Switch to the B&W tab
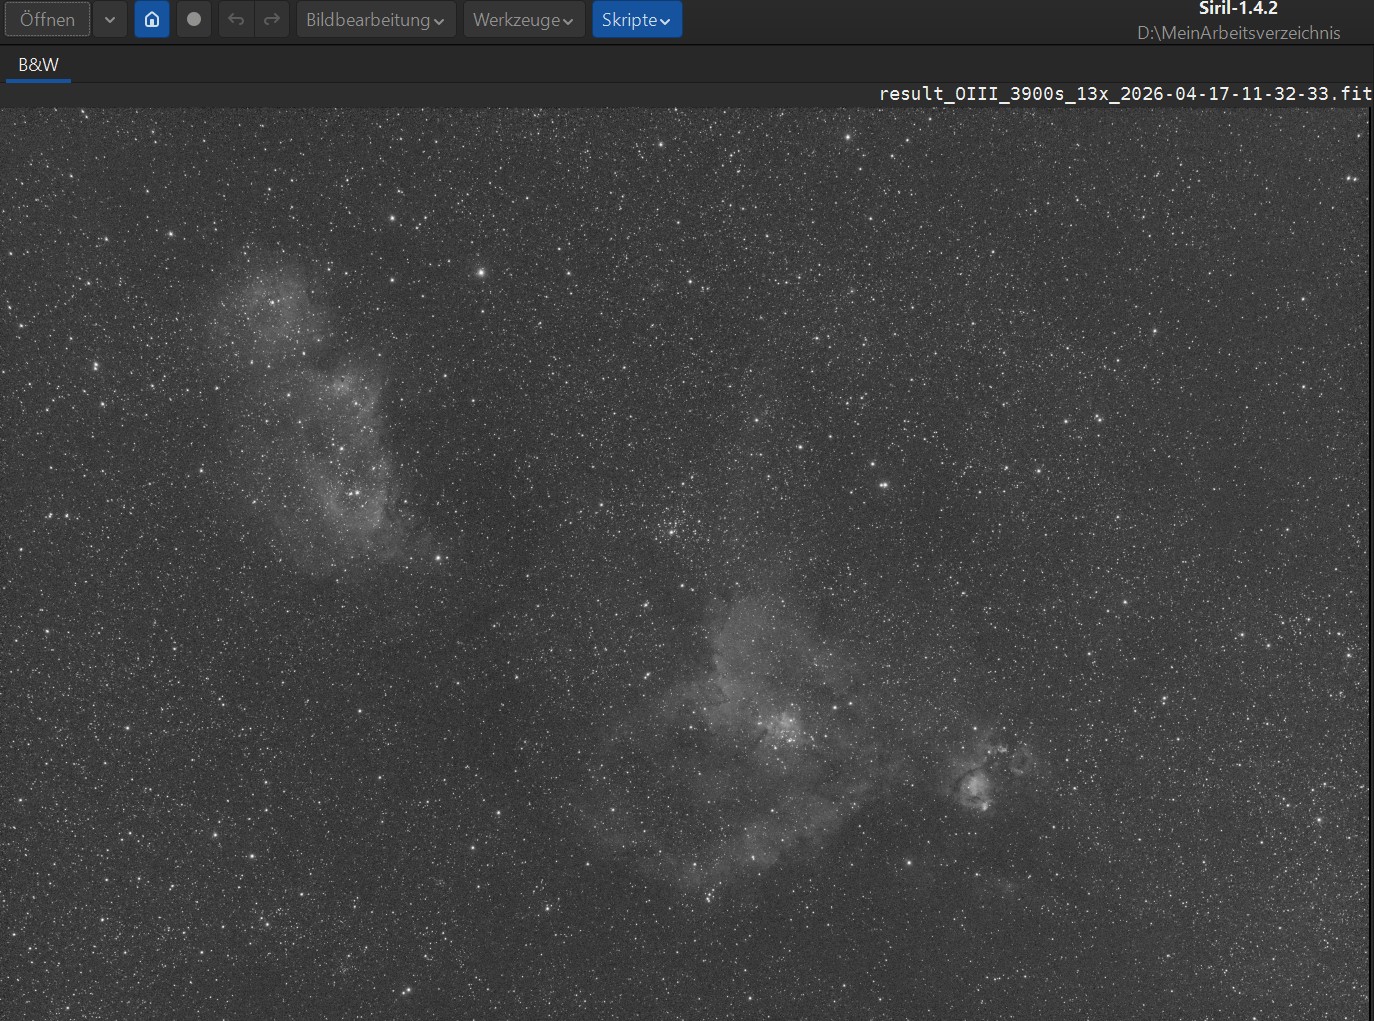This screenshot has width=1374, height=1021. click(38, 65)
